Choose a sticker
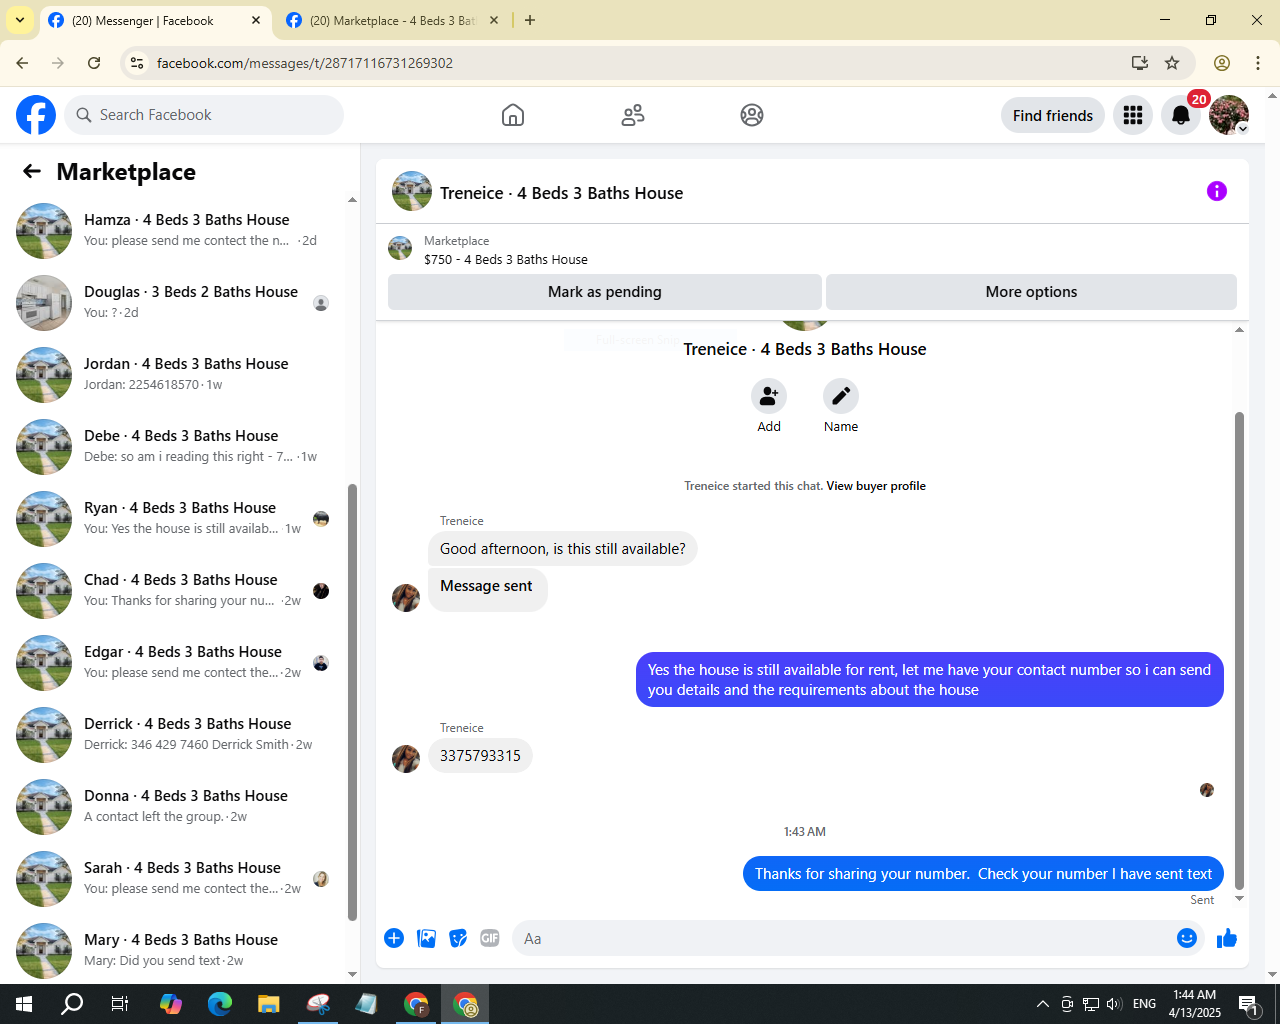 click(458, 938)
